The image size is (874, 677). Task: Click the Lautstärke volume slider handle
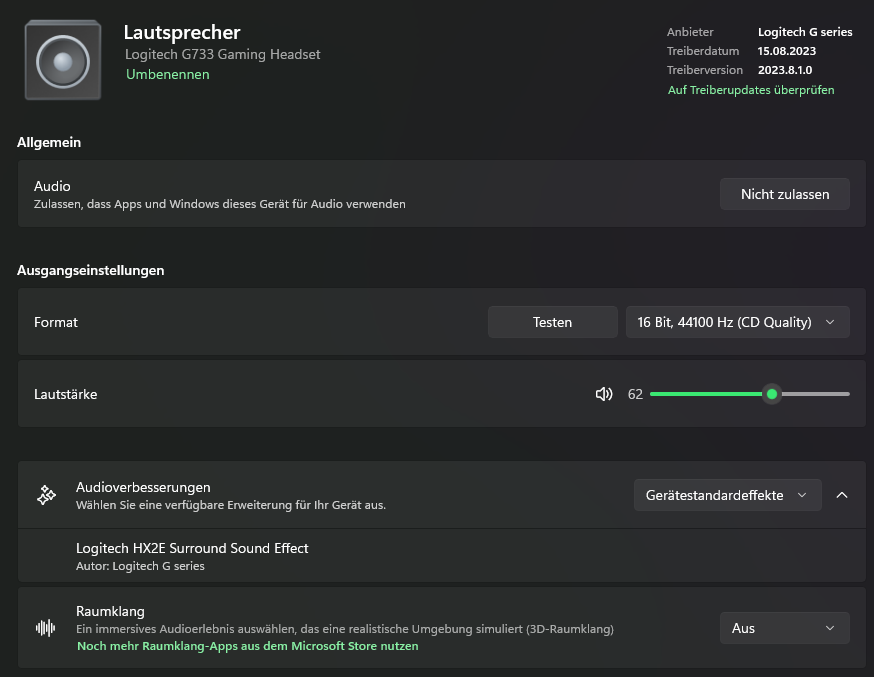click(x=772, y=394)
